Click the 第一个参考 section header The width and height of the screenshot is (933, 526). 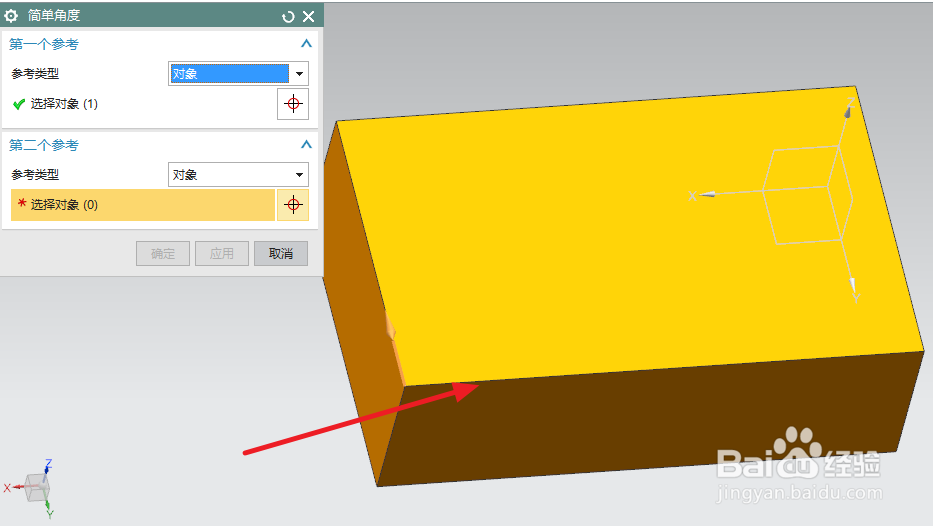click(x=43, y=44)
